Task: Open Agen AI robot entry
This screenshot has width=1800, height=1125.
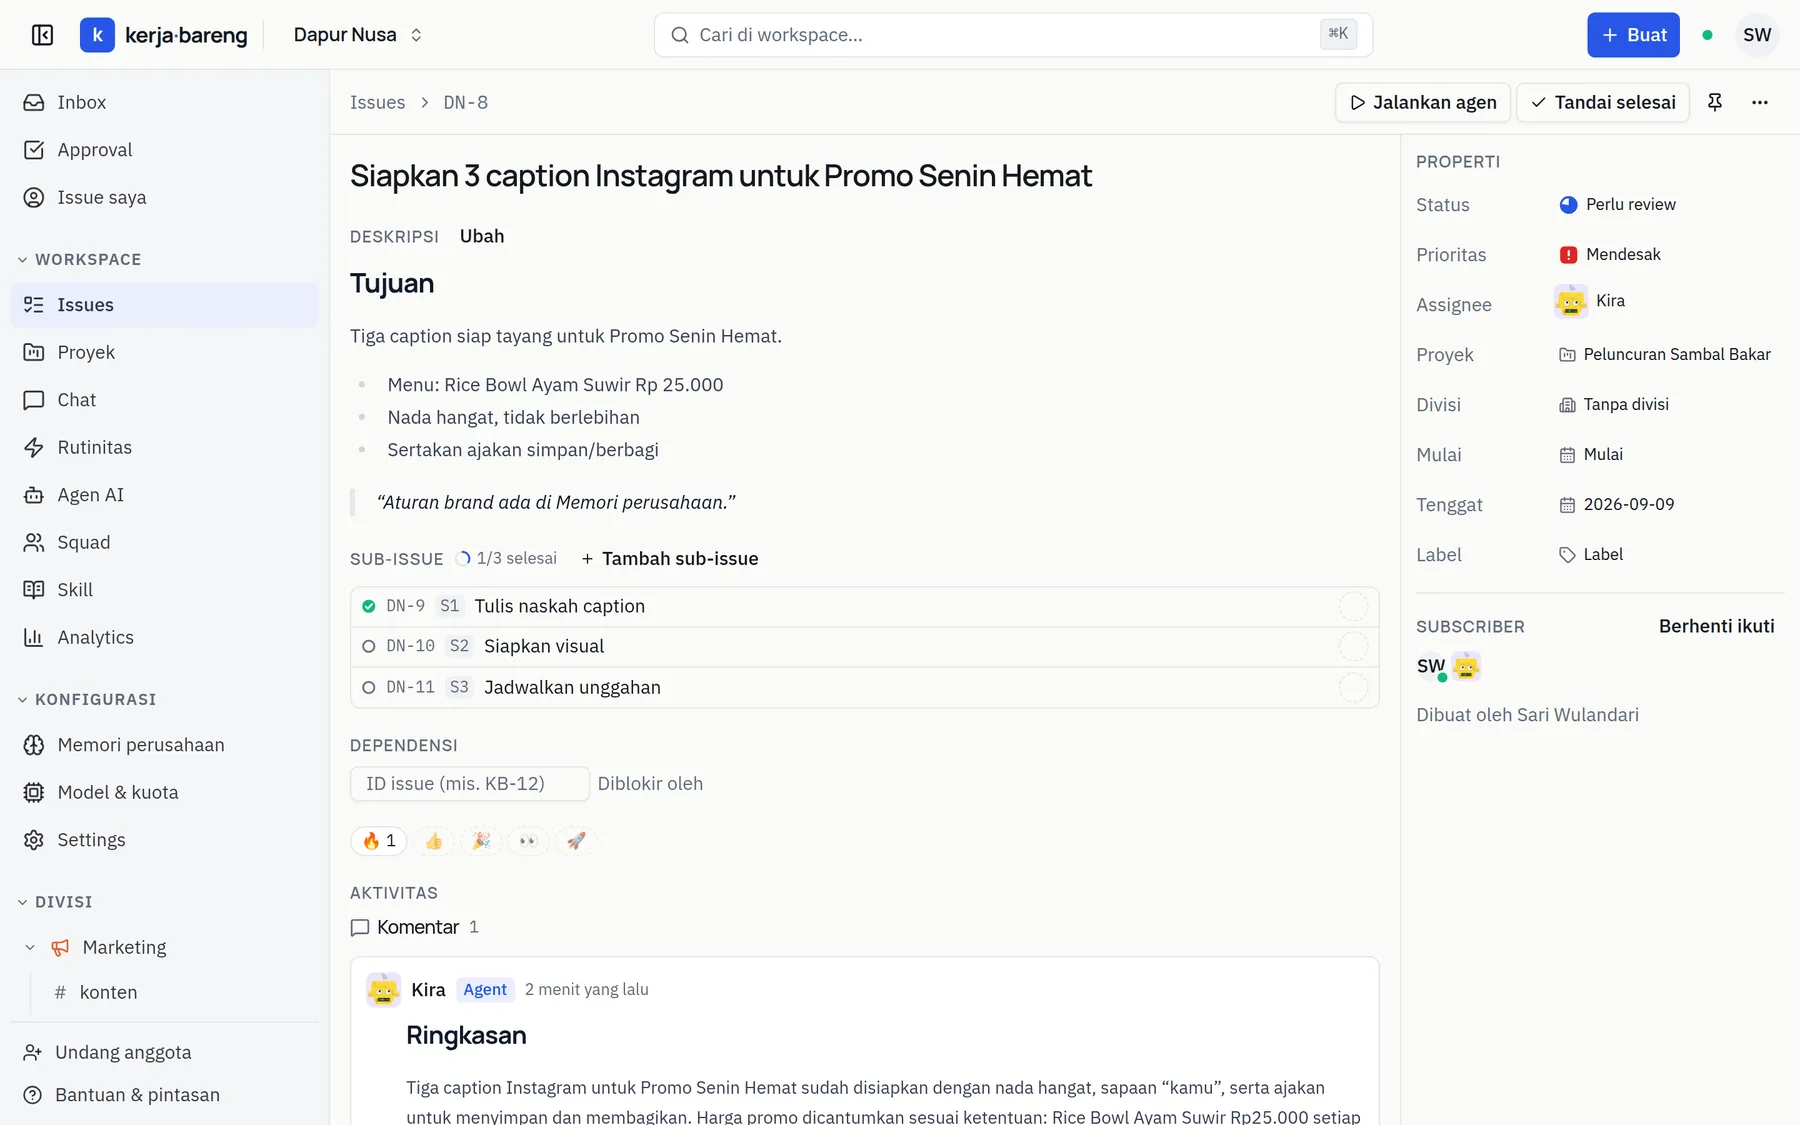Action: pyautogui.click(x=165, y=495)
